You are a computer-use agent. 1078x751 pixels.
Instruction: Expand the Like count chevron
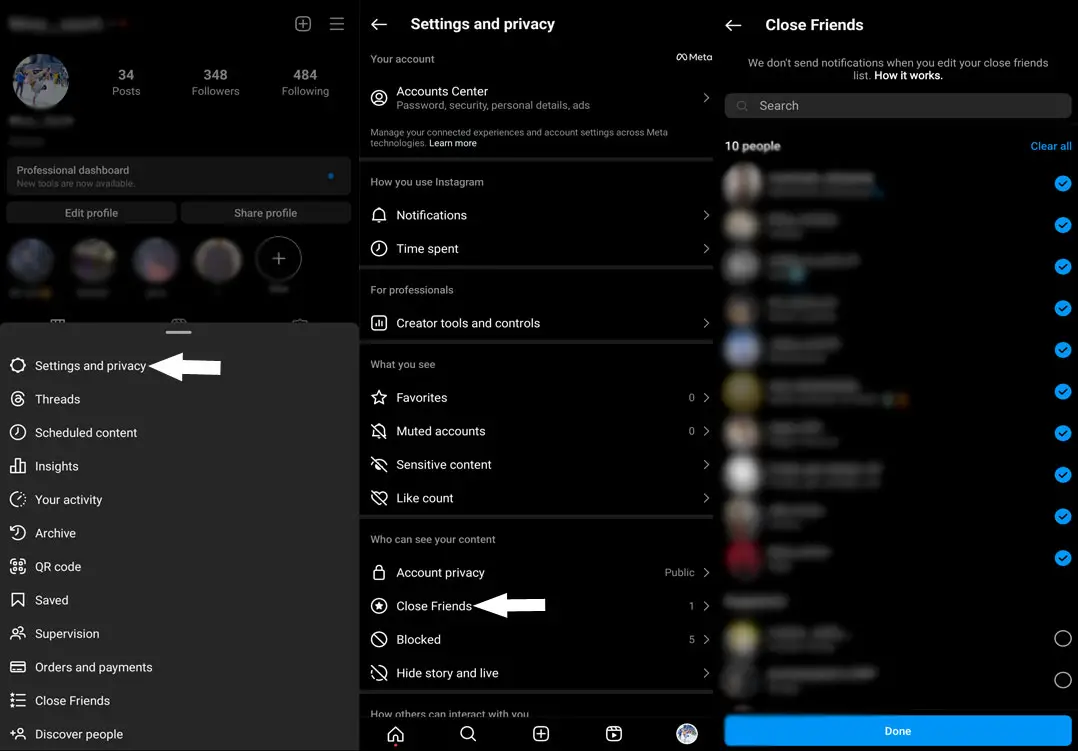click(706, 498)
